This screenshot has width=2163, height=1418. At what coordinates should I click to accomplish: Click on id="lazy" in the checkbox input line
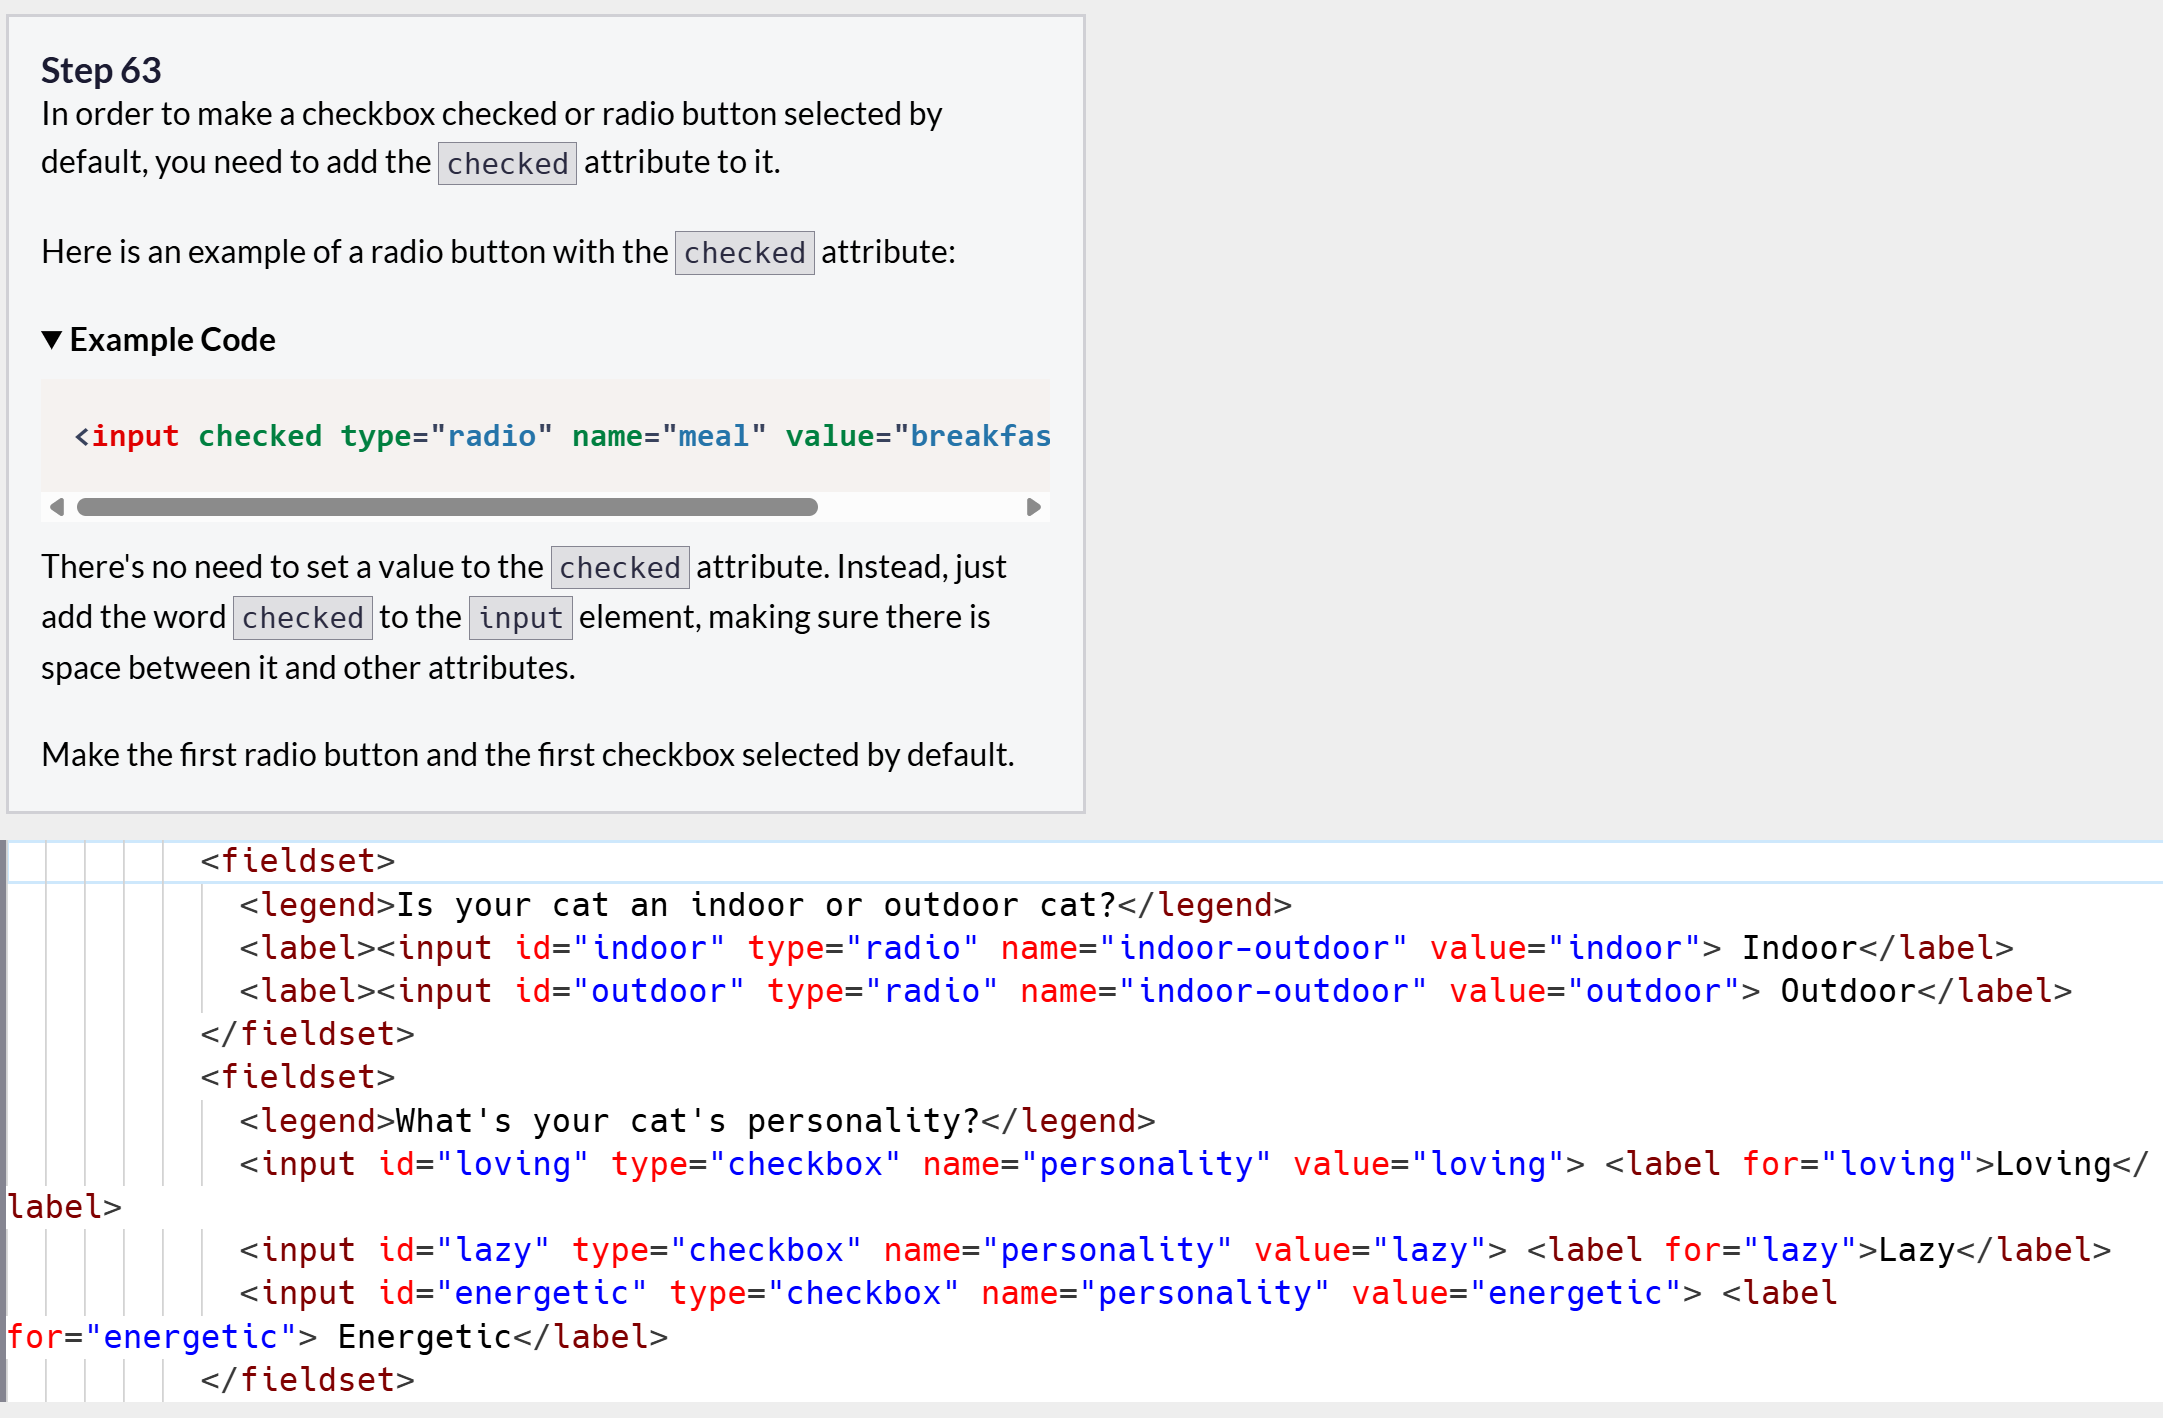coord(463,1250)
